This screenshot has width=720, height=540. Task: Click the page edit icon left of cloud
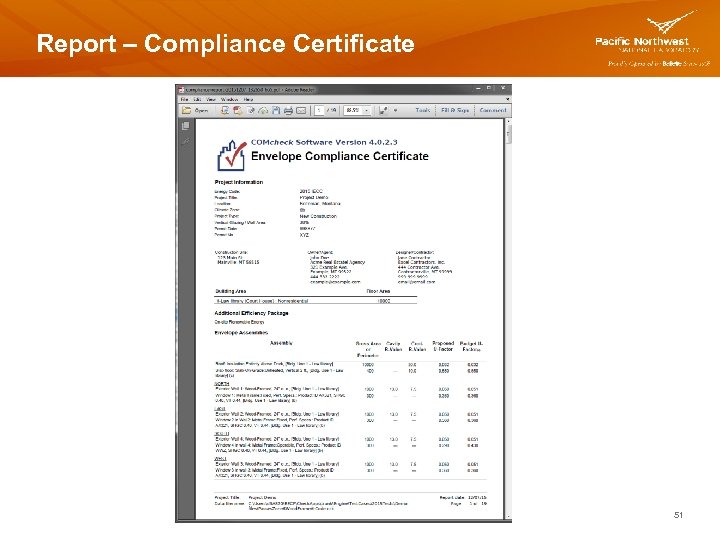pyautogui.click(x=251, y=111)
